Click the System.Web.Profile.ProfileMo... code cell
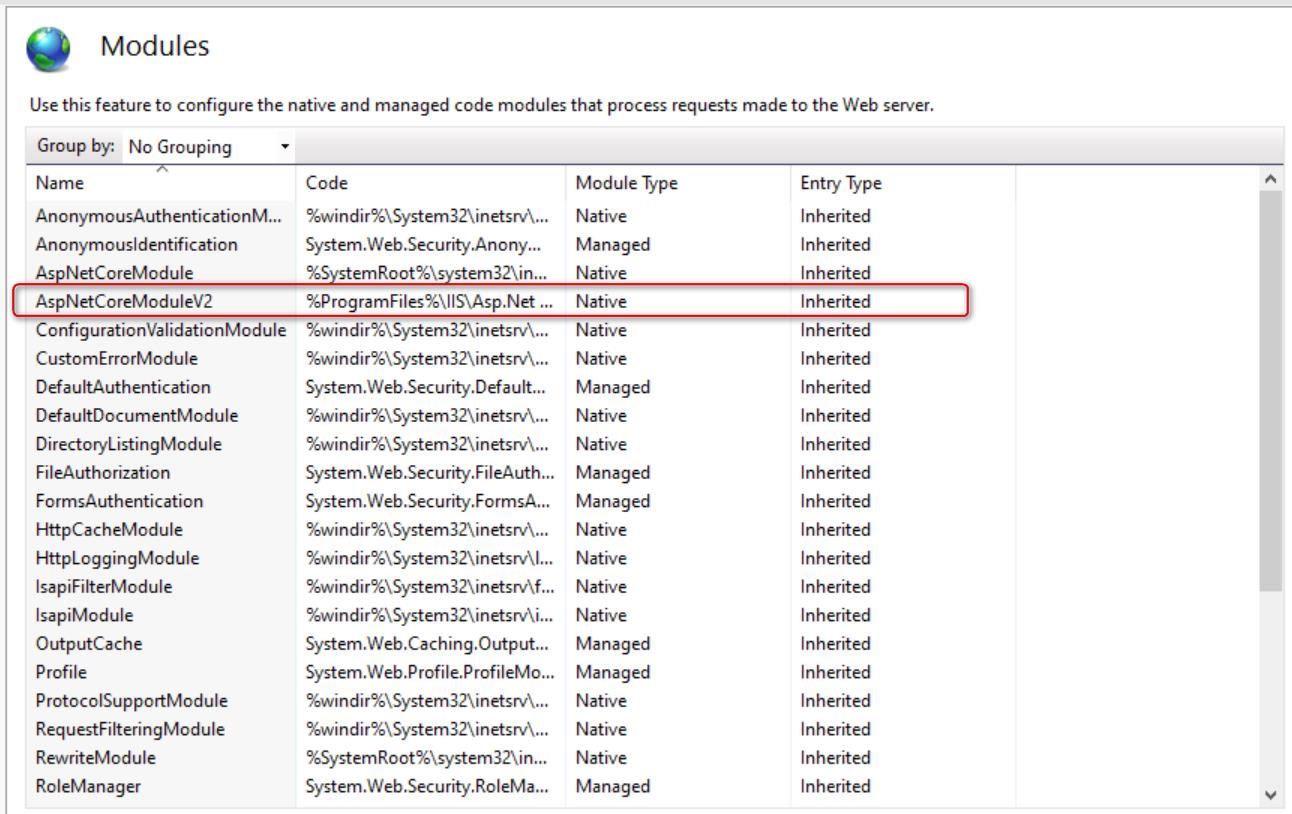 pyautogui.click(x=429, y=672)
